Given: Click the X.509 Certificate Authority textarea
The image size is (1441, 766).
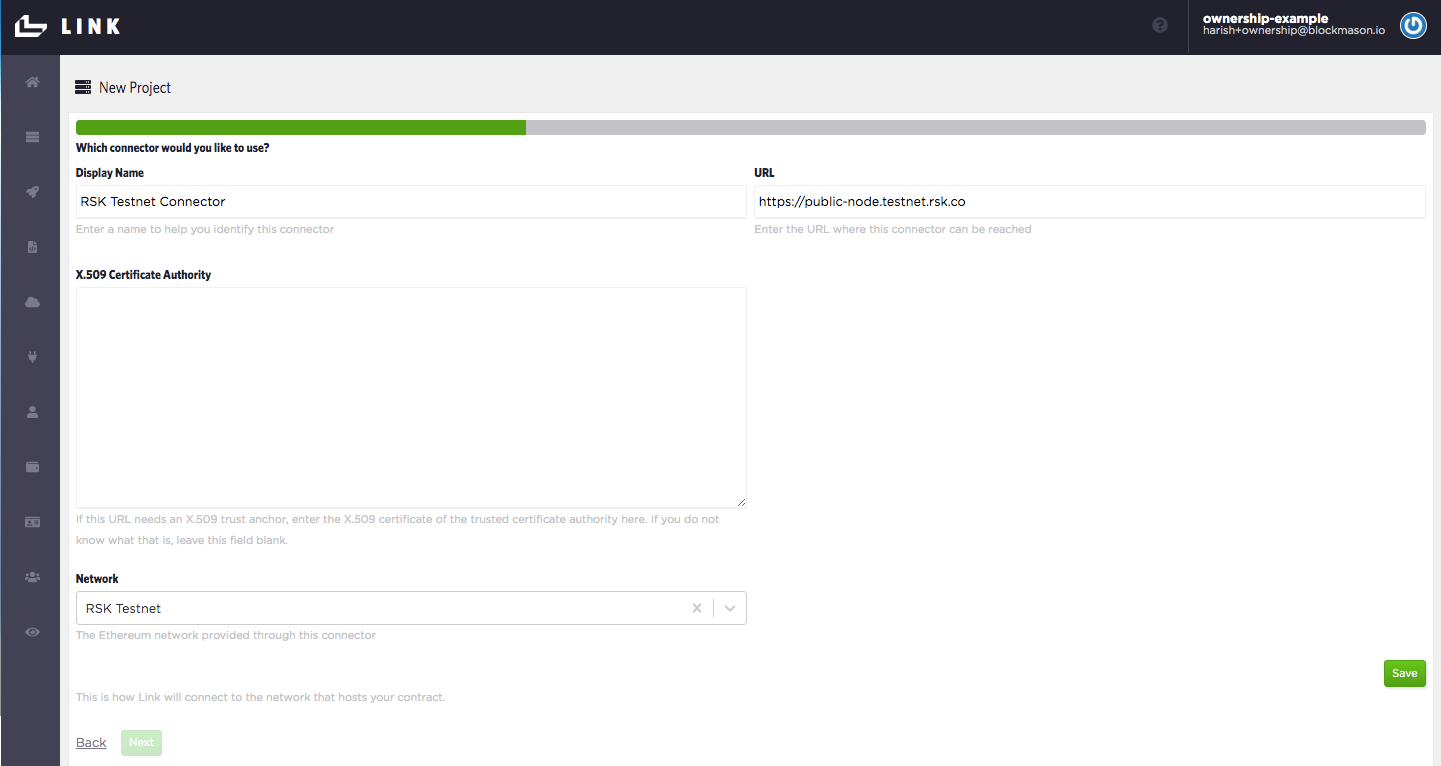Looking at the screenshot, I should [411, 398].
